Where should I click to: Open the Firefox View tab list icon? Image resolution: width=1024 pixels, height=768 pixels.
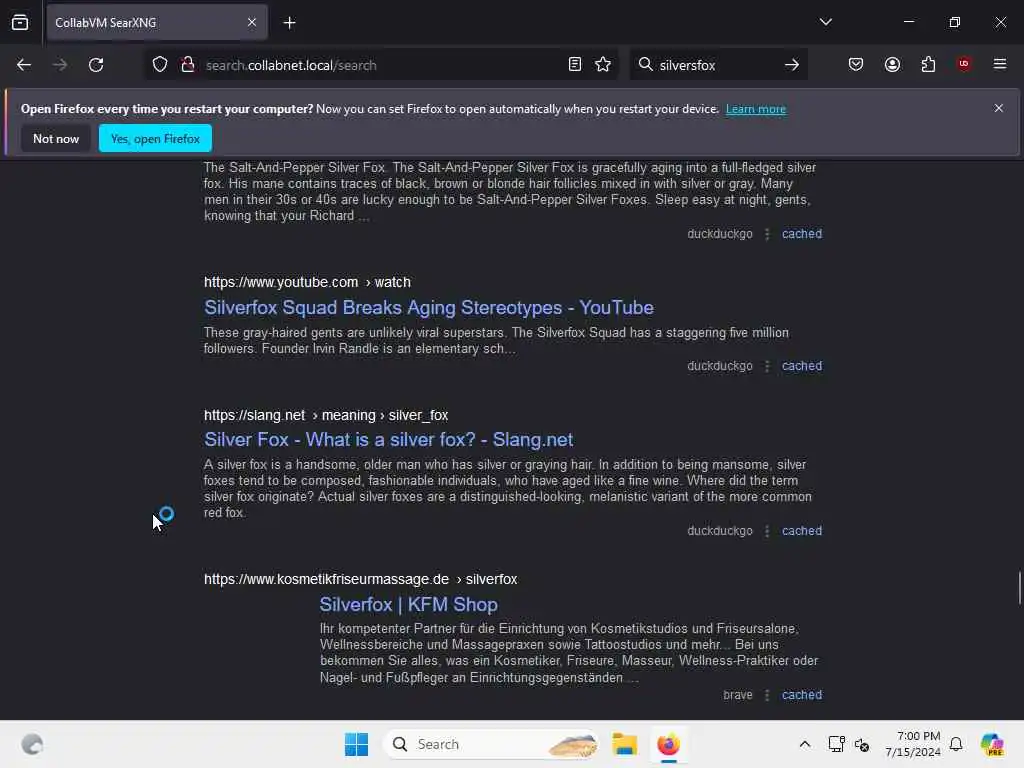[x=20, y=22]
